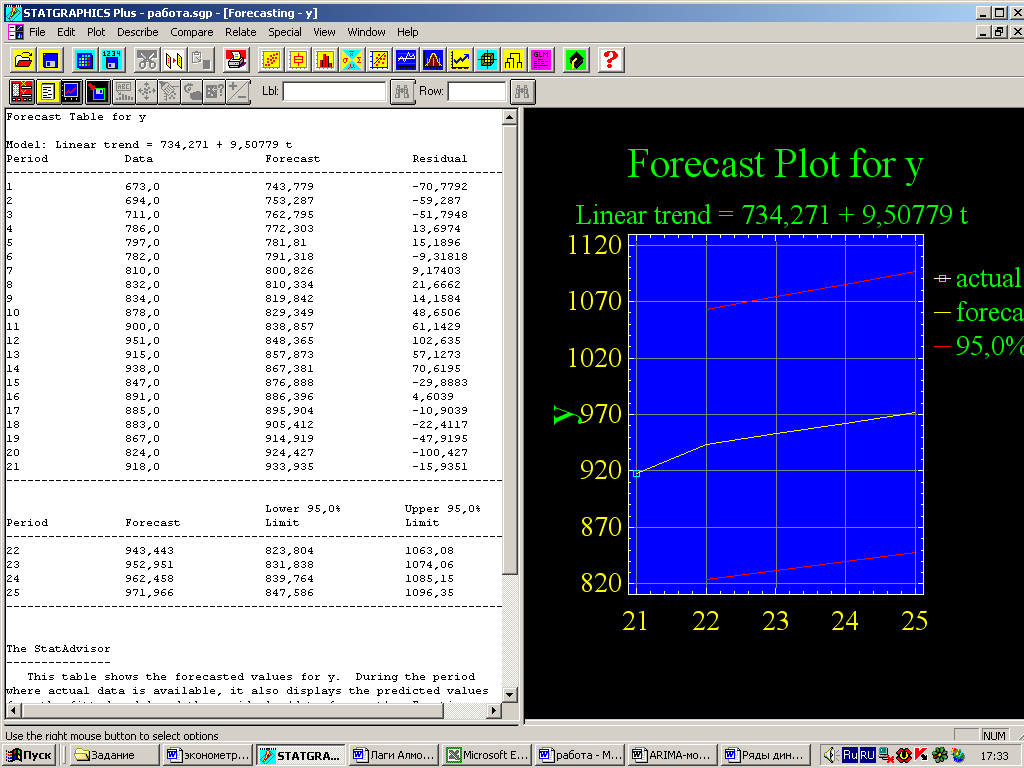Click the Linear trend equation on the plot
Viewport: 1024px width, 768px height.
pyautogui.click(x=771, y=215)
